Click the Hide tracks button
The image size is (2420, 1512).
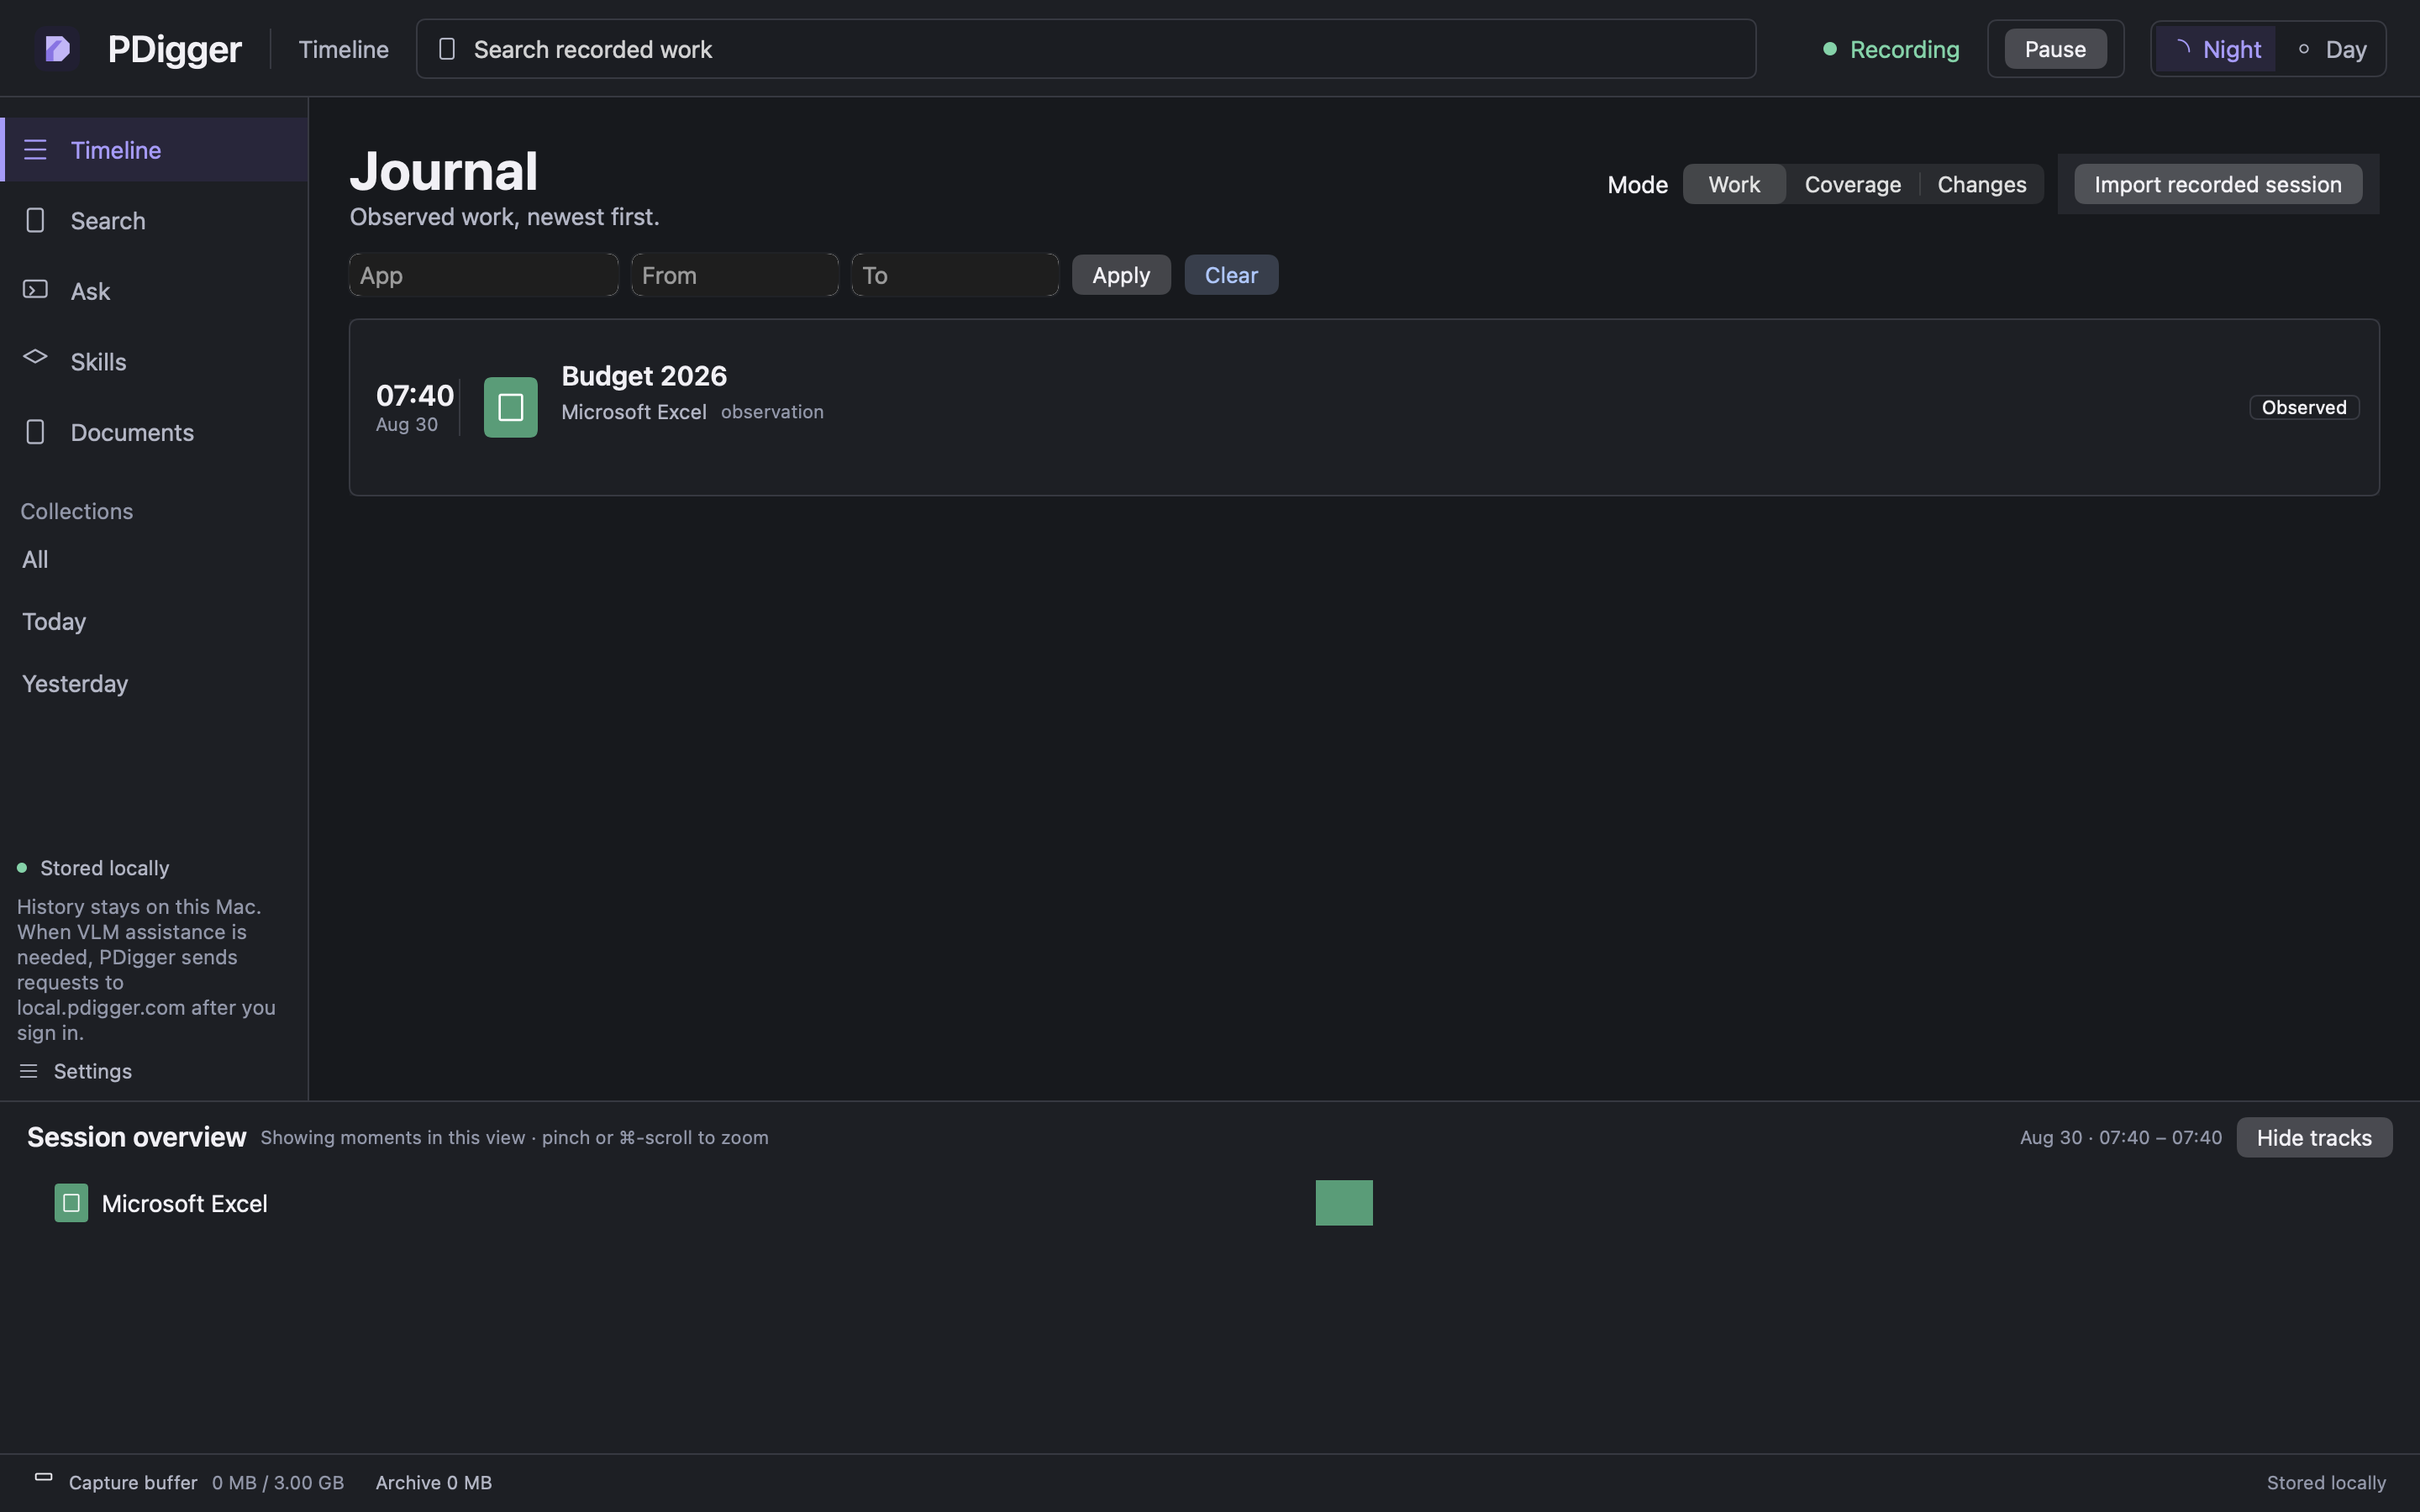[2313, 1137]
